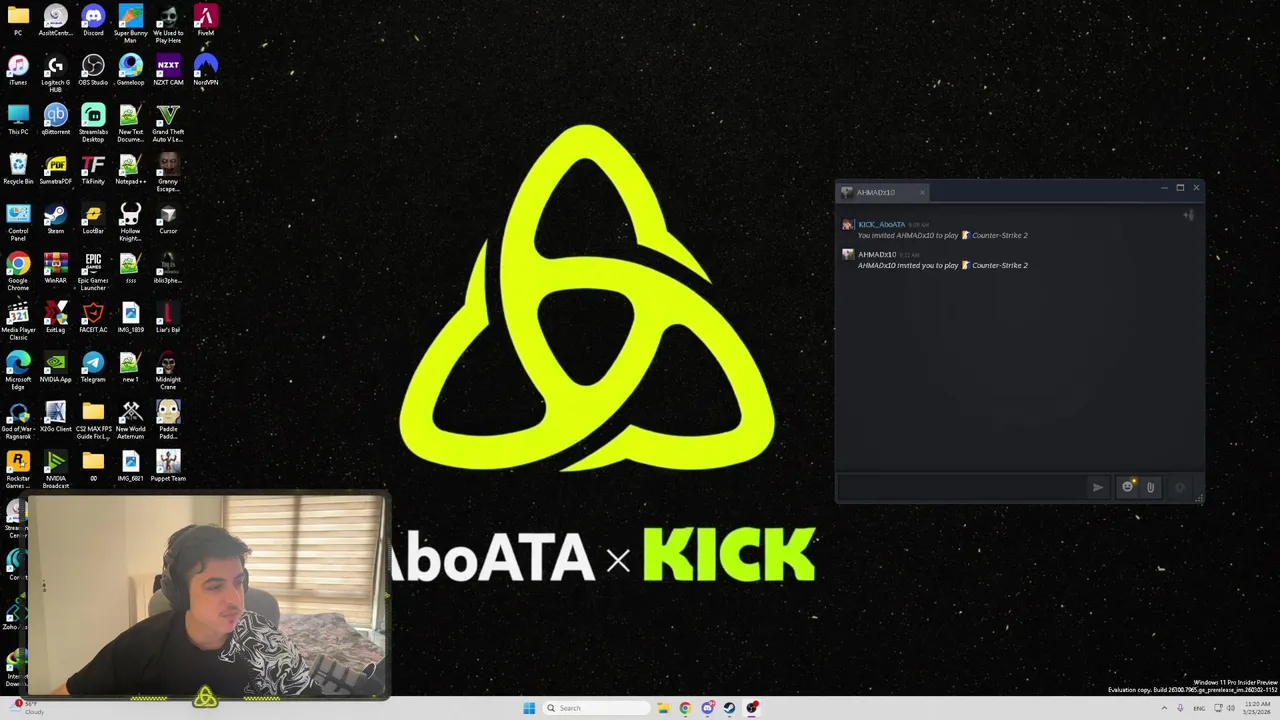Open the Midnight Crane game shortcut
1280x720 pixels.
pos(168,371)
